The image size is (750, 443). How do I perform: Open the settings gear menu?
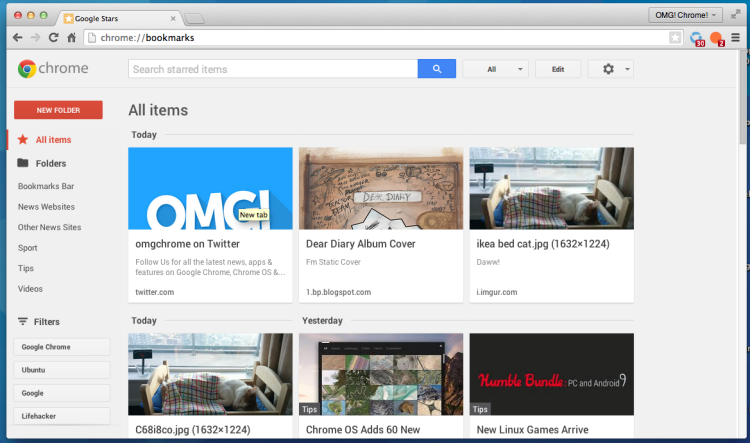click(611, 69)
